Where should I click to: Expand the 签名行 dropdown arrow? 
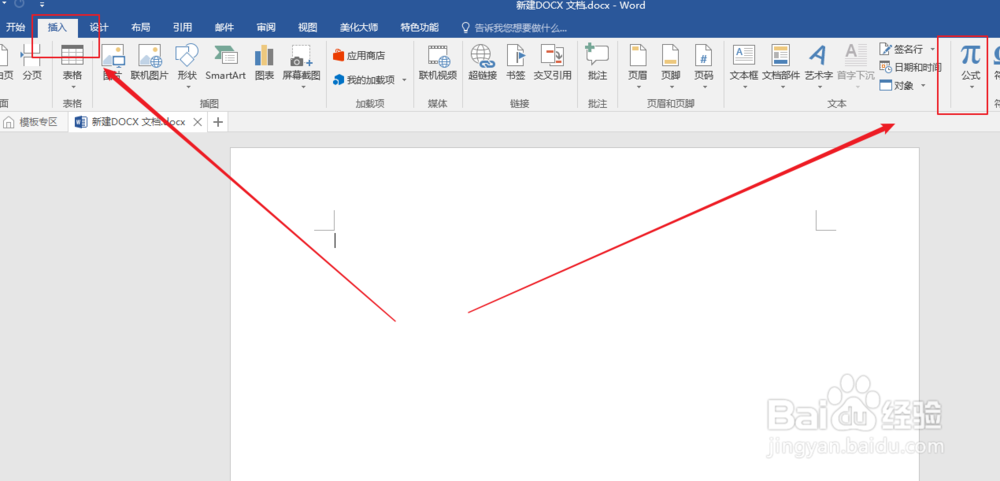pos(932,49)
